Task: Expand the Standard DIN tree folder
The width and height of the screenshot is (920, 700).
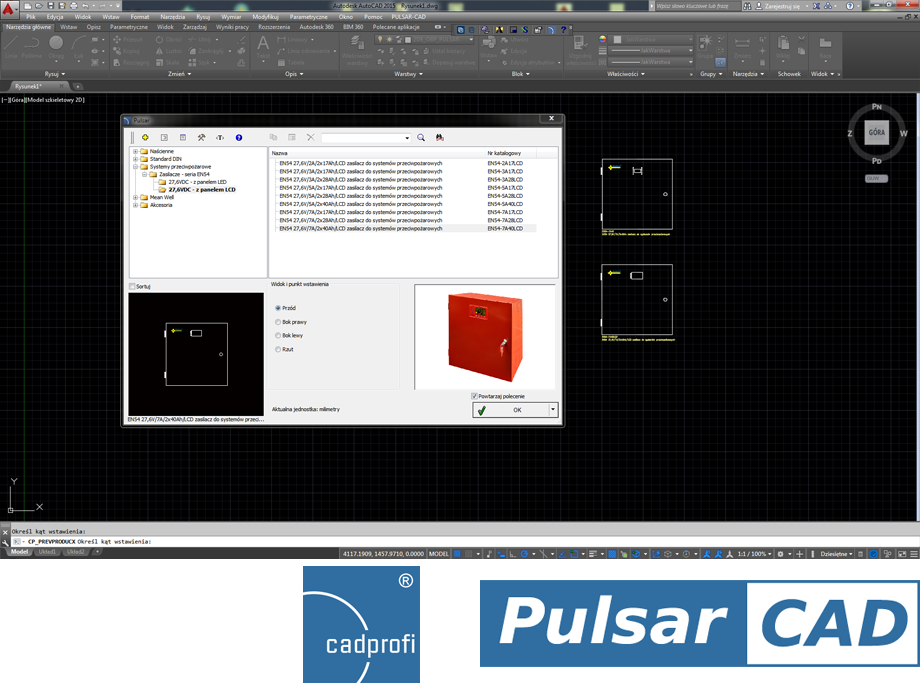Action: point(136,159)
